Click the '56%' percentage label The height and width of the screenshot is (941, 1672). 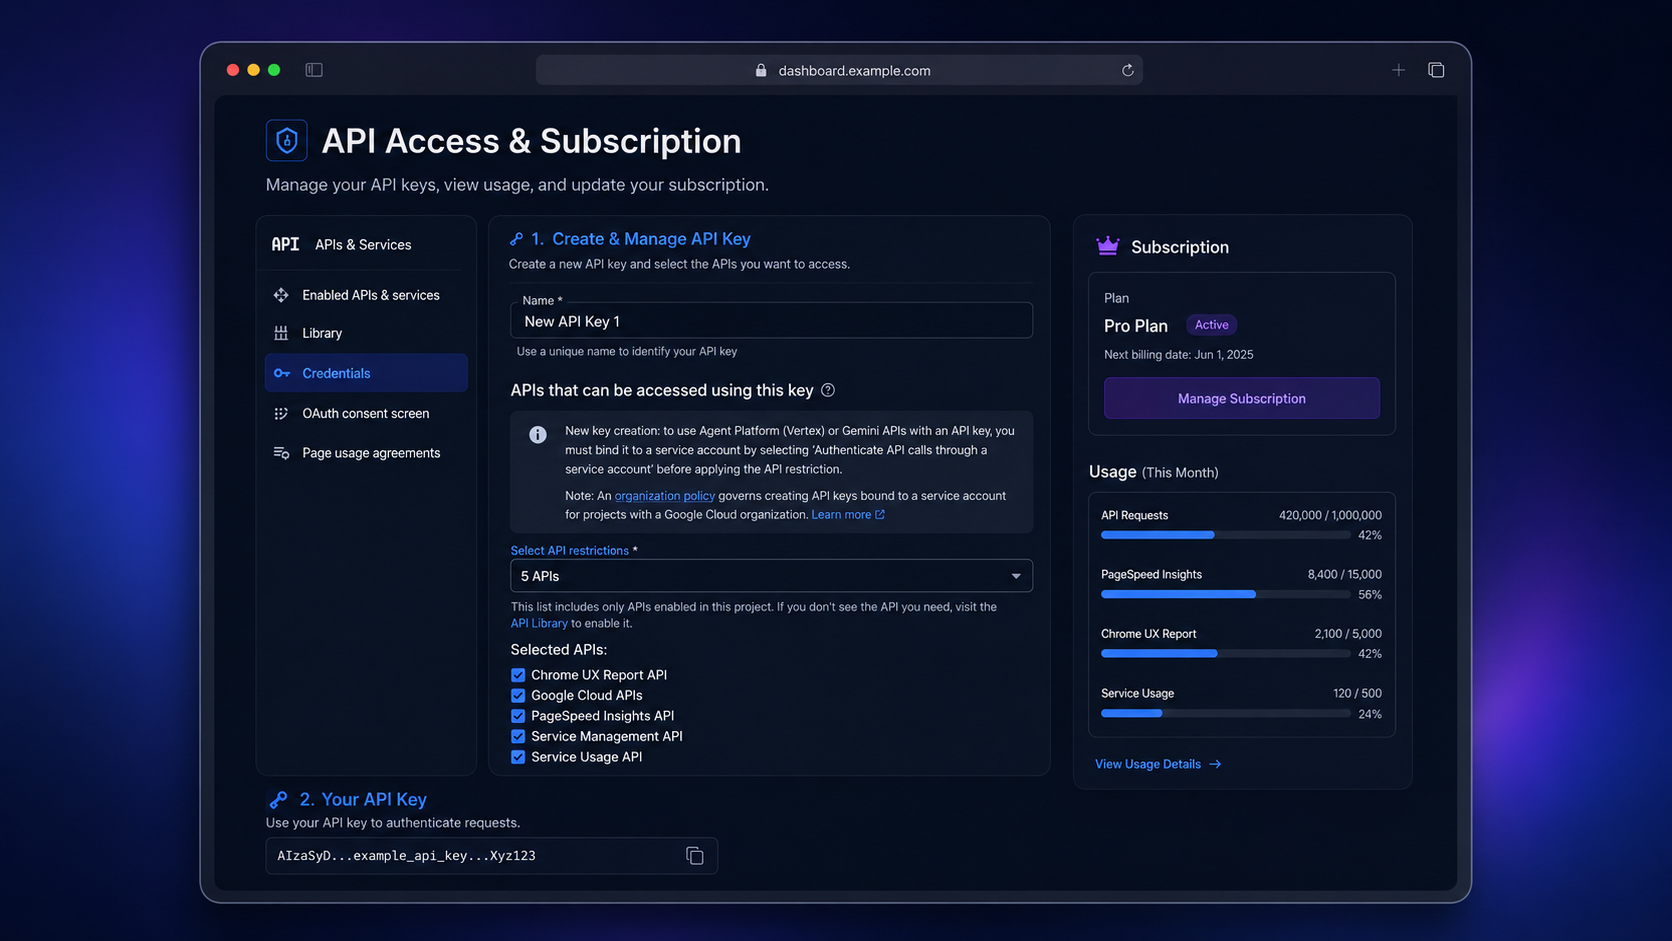[1370, 595]
